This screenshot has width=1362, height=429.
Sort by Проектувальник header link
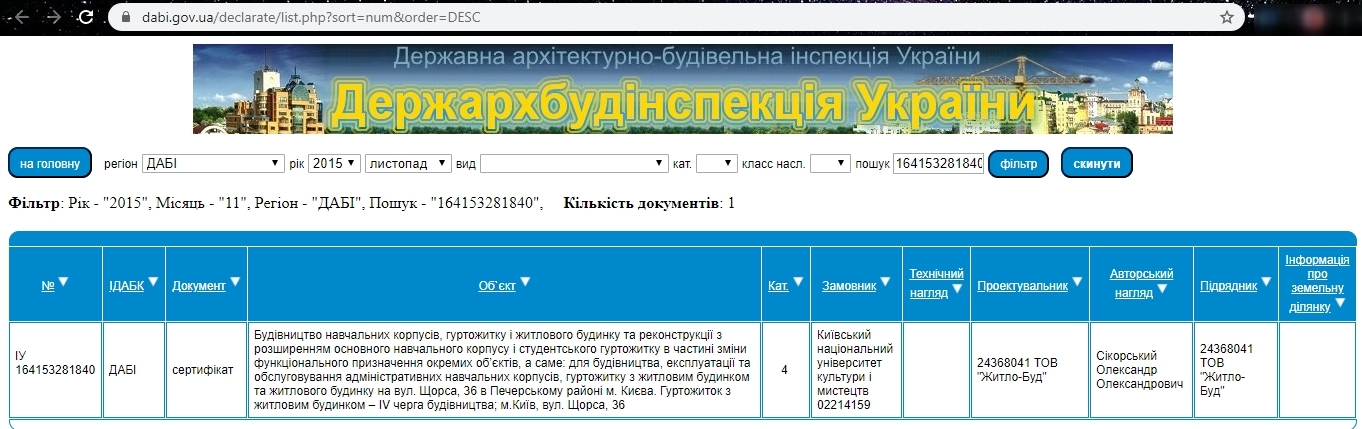tap(1023, 286)
